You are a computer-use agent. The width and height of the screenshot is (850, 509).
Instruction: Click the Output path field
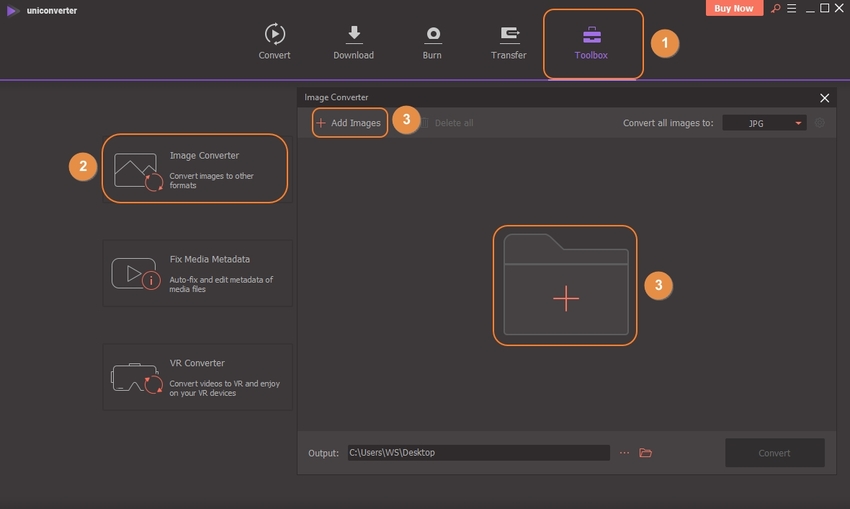pos(478,453)
